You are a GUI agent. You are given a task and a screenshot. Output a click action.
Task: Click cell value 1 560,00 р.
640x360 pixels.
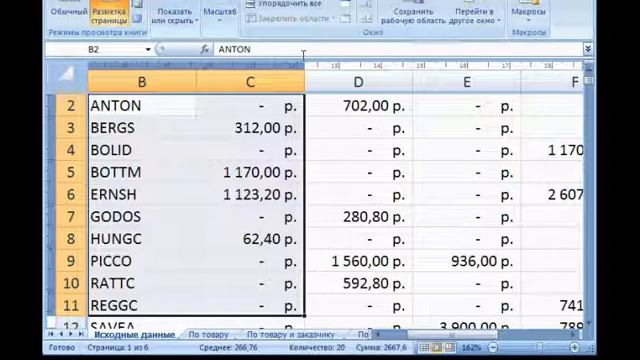click(359, 261)
